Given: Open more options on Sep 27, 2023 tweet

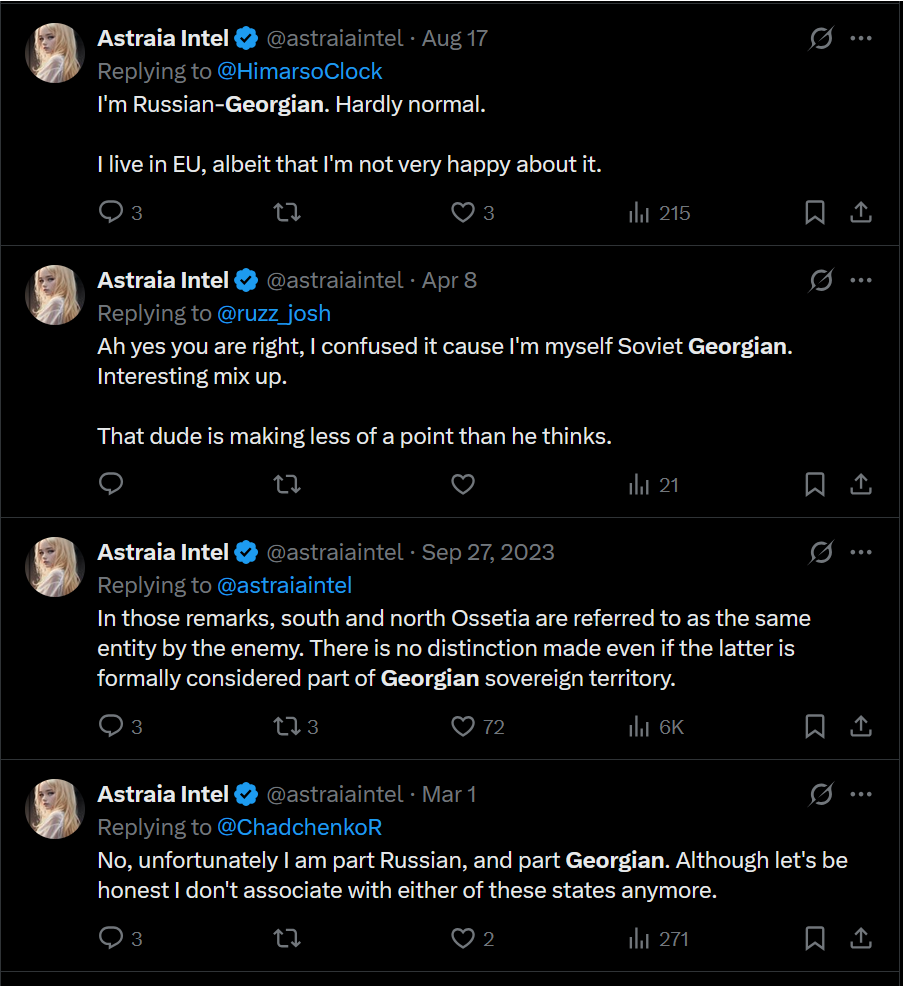Looking at the screenshot, I should pyautogui.click(x=861, y=553).
